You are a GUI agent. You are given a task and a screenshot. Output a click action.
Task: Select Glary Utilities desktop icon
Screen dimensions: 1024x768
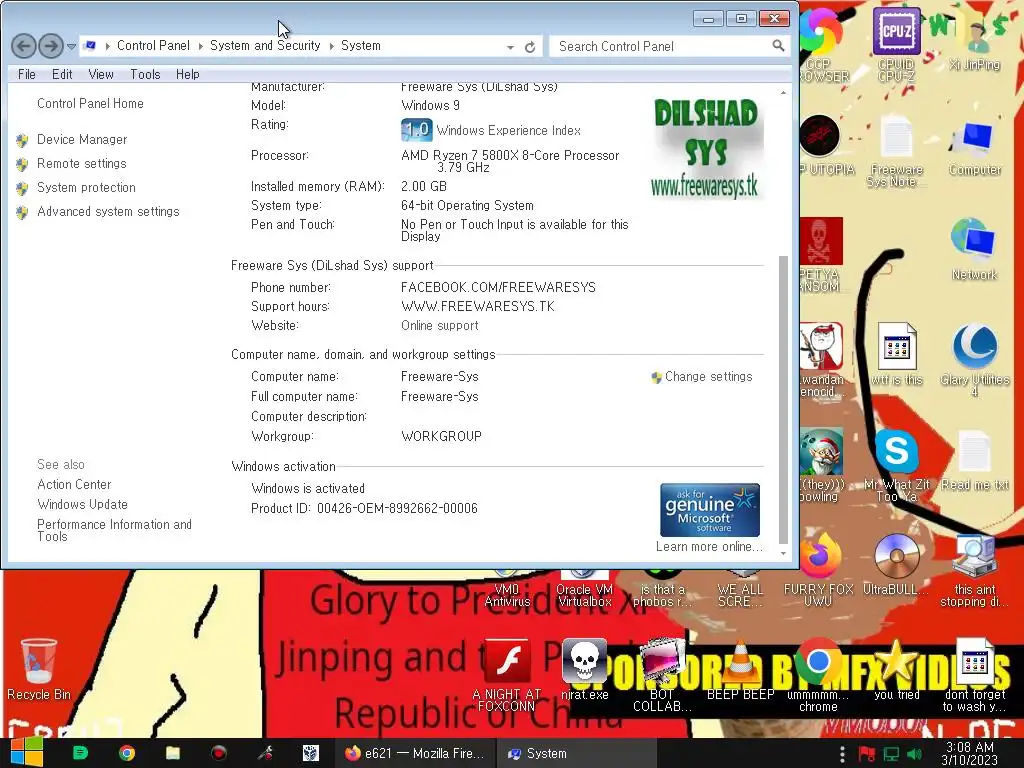pyautogui.click(x=974, y=360)
